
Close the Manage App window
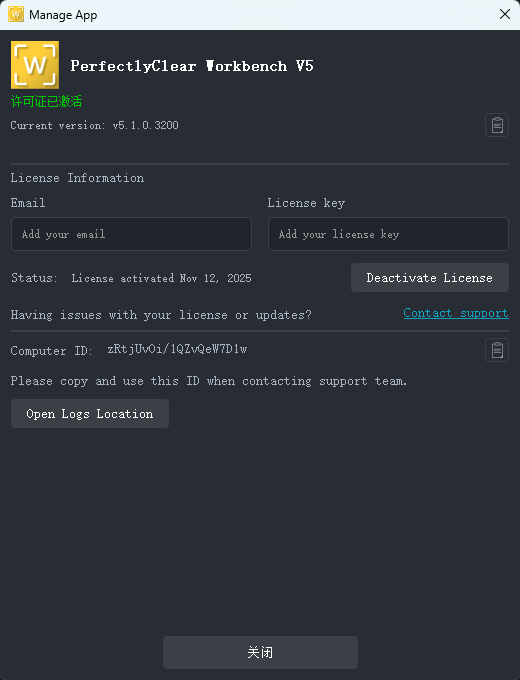[504, 14]
